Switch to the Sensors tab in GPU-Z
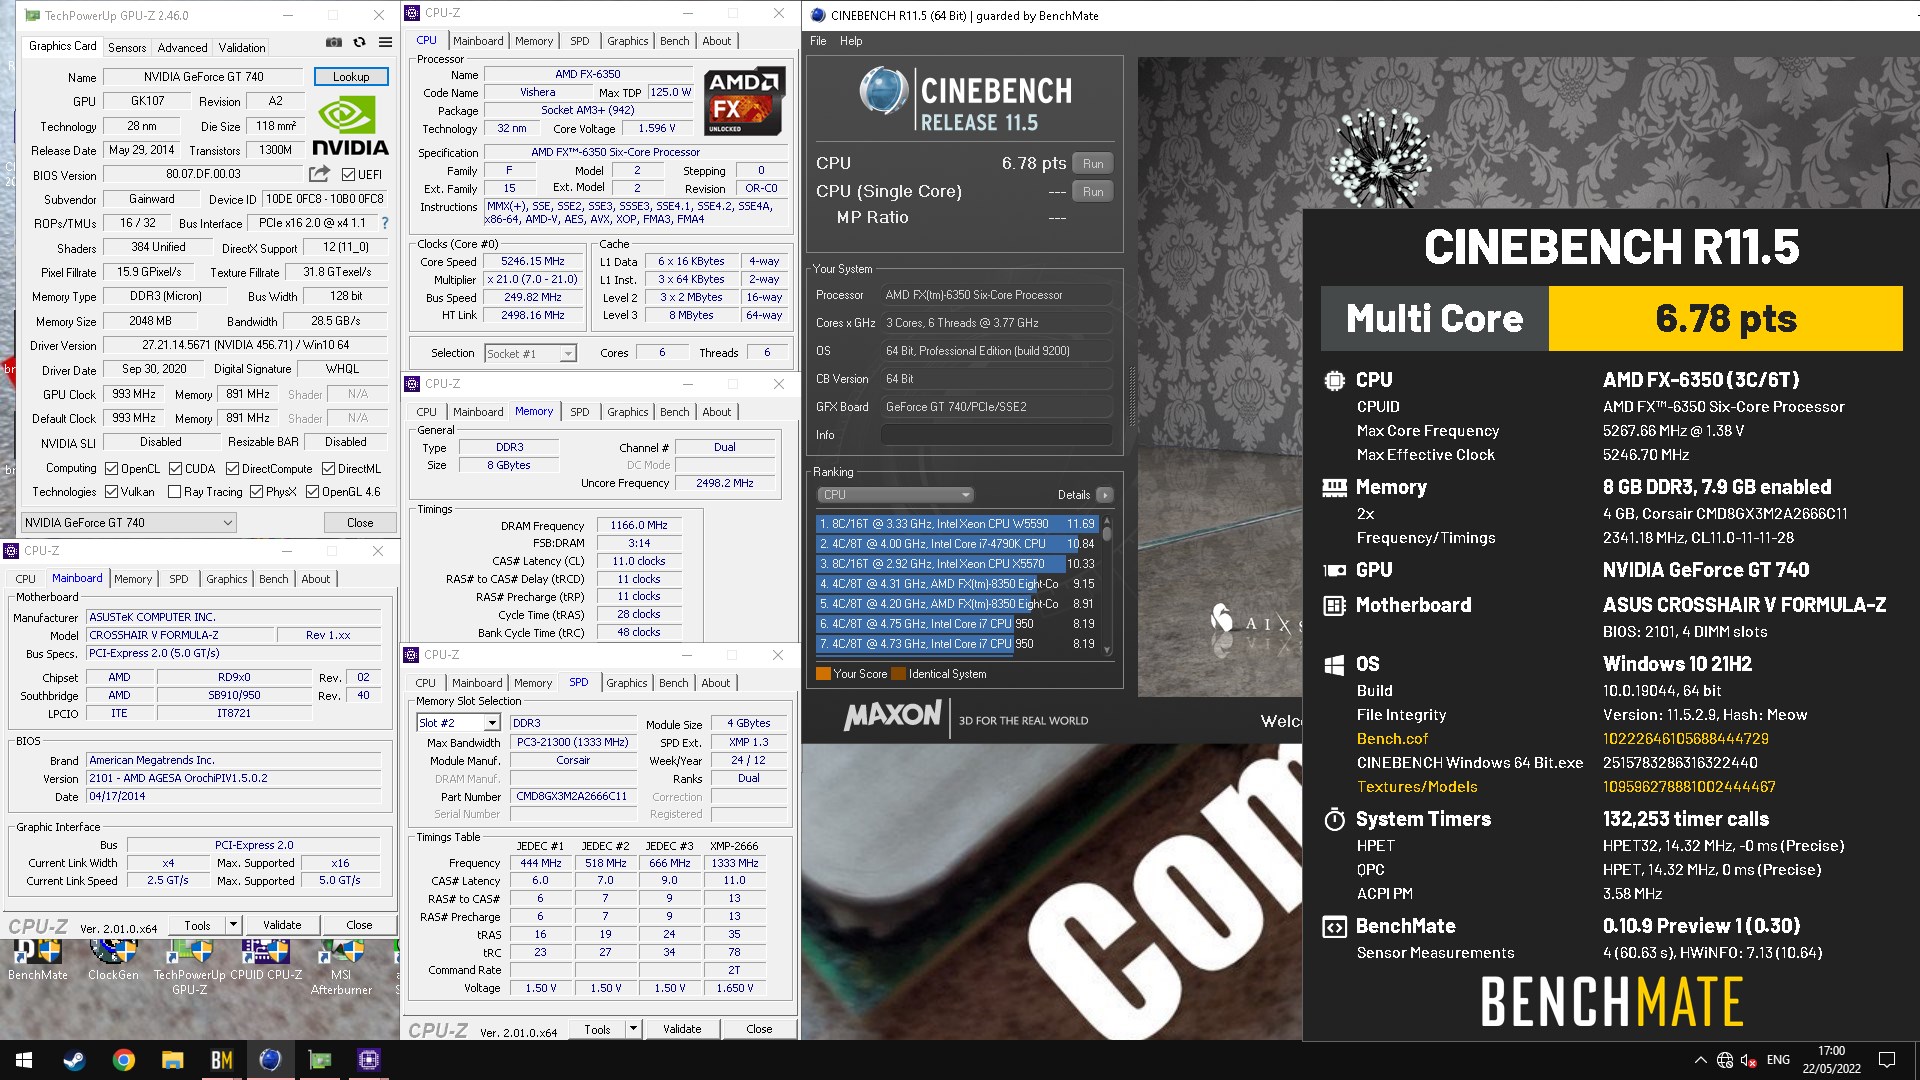 [x=127, y=47]
